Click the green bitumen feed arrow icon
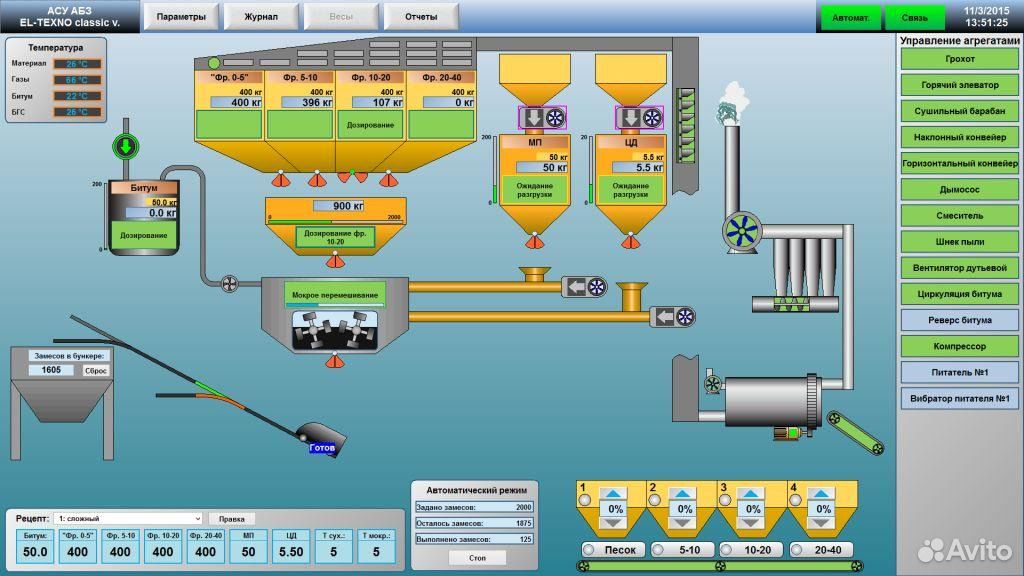The height and width of the screenshot is (576, 1024). [125, 148]
